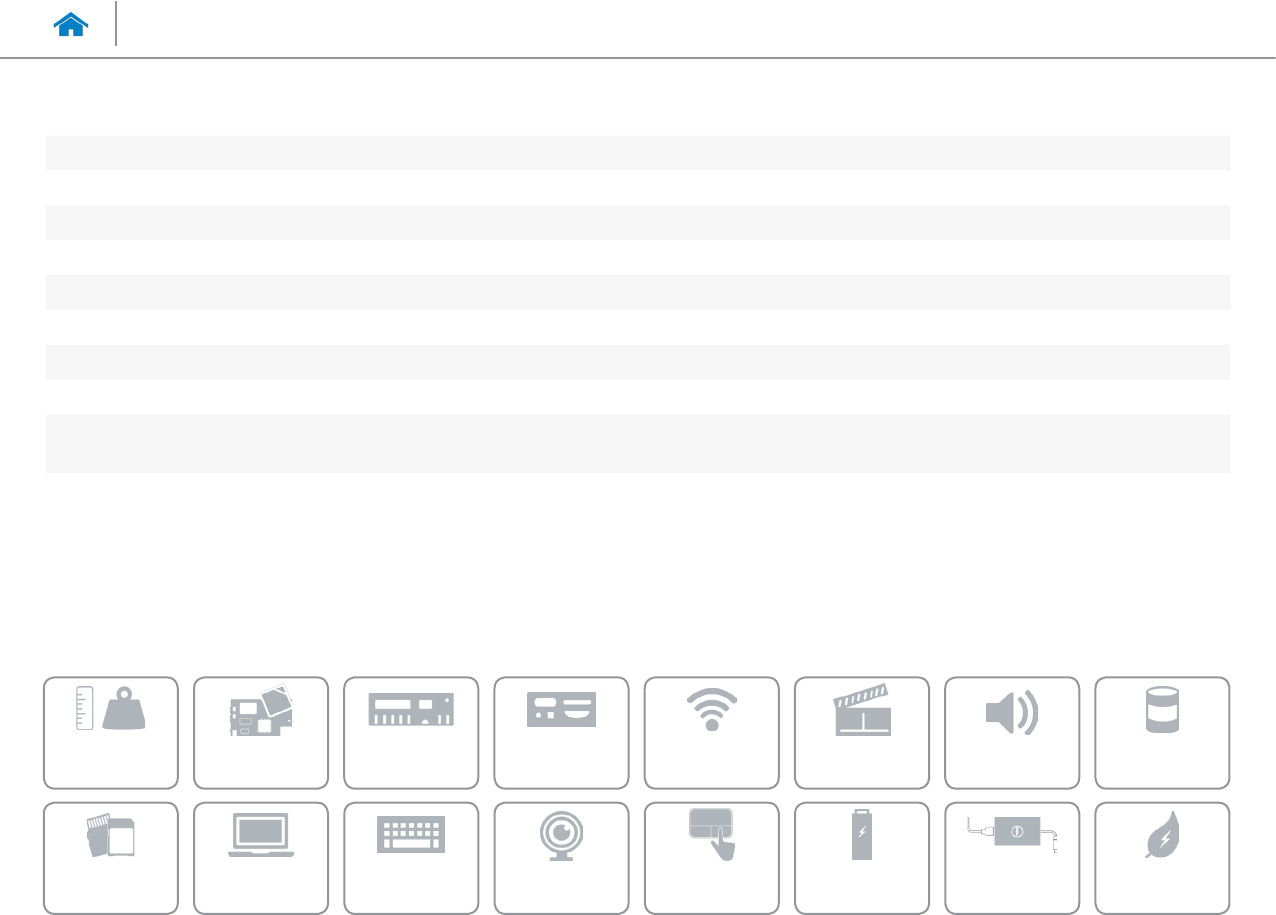1276x915 pixels.
Task: Click the vertical divider beside the home icon
Action: tap(116, 24)
